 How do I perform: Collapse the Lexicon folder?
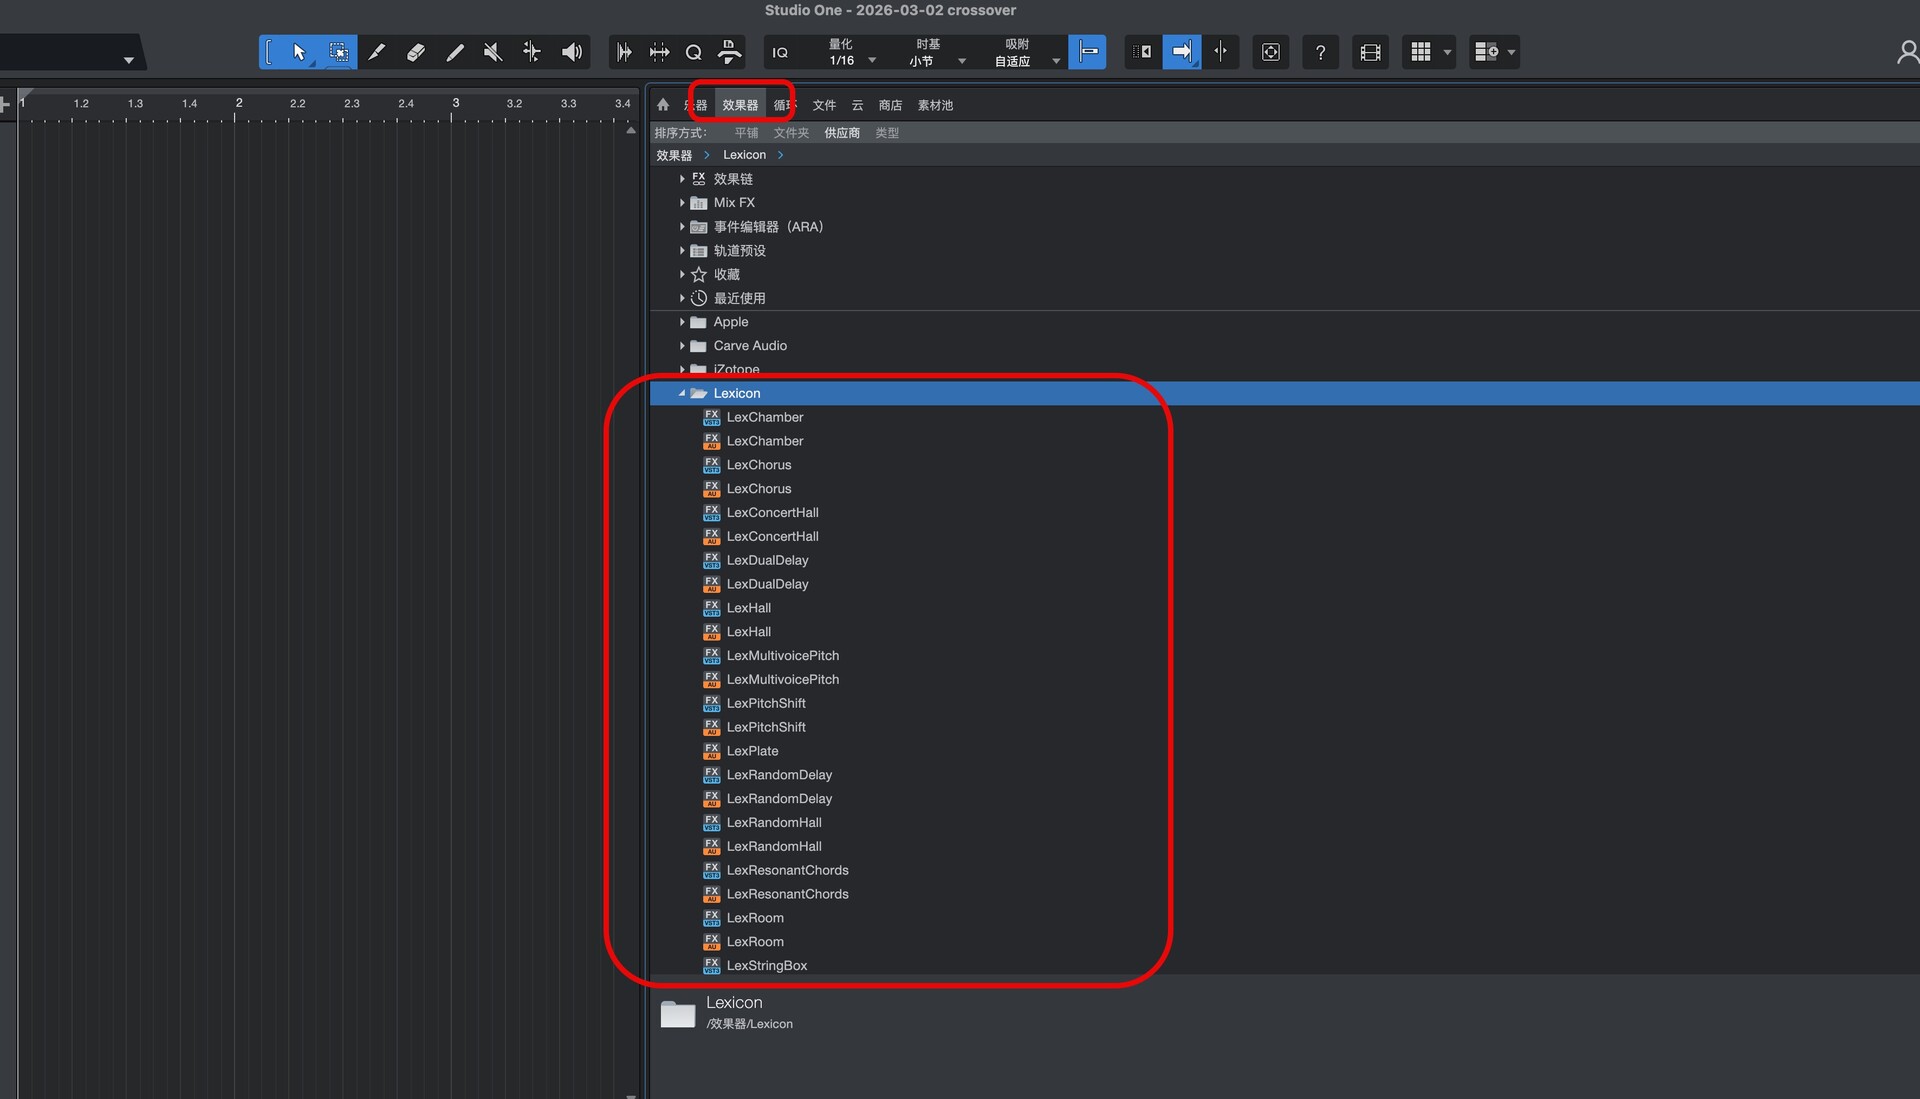tap(682, 394)
